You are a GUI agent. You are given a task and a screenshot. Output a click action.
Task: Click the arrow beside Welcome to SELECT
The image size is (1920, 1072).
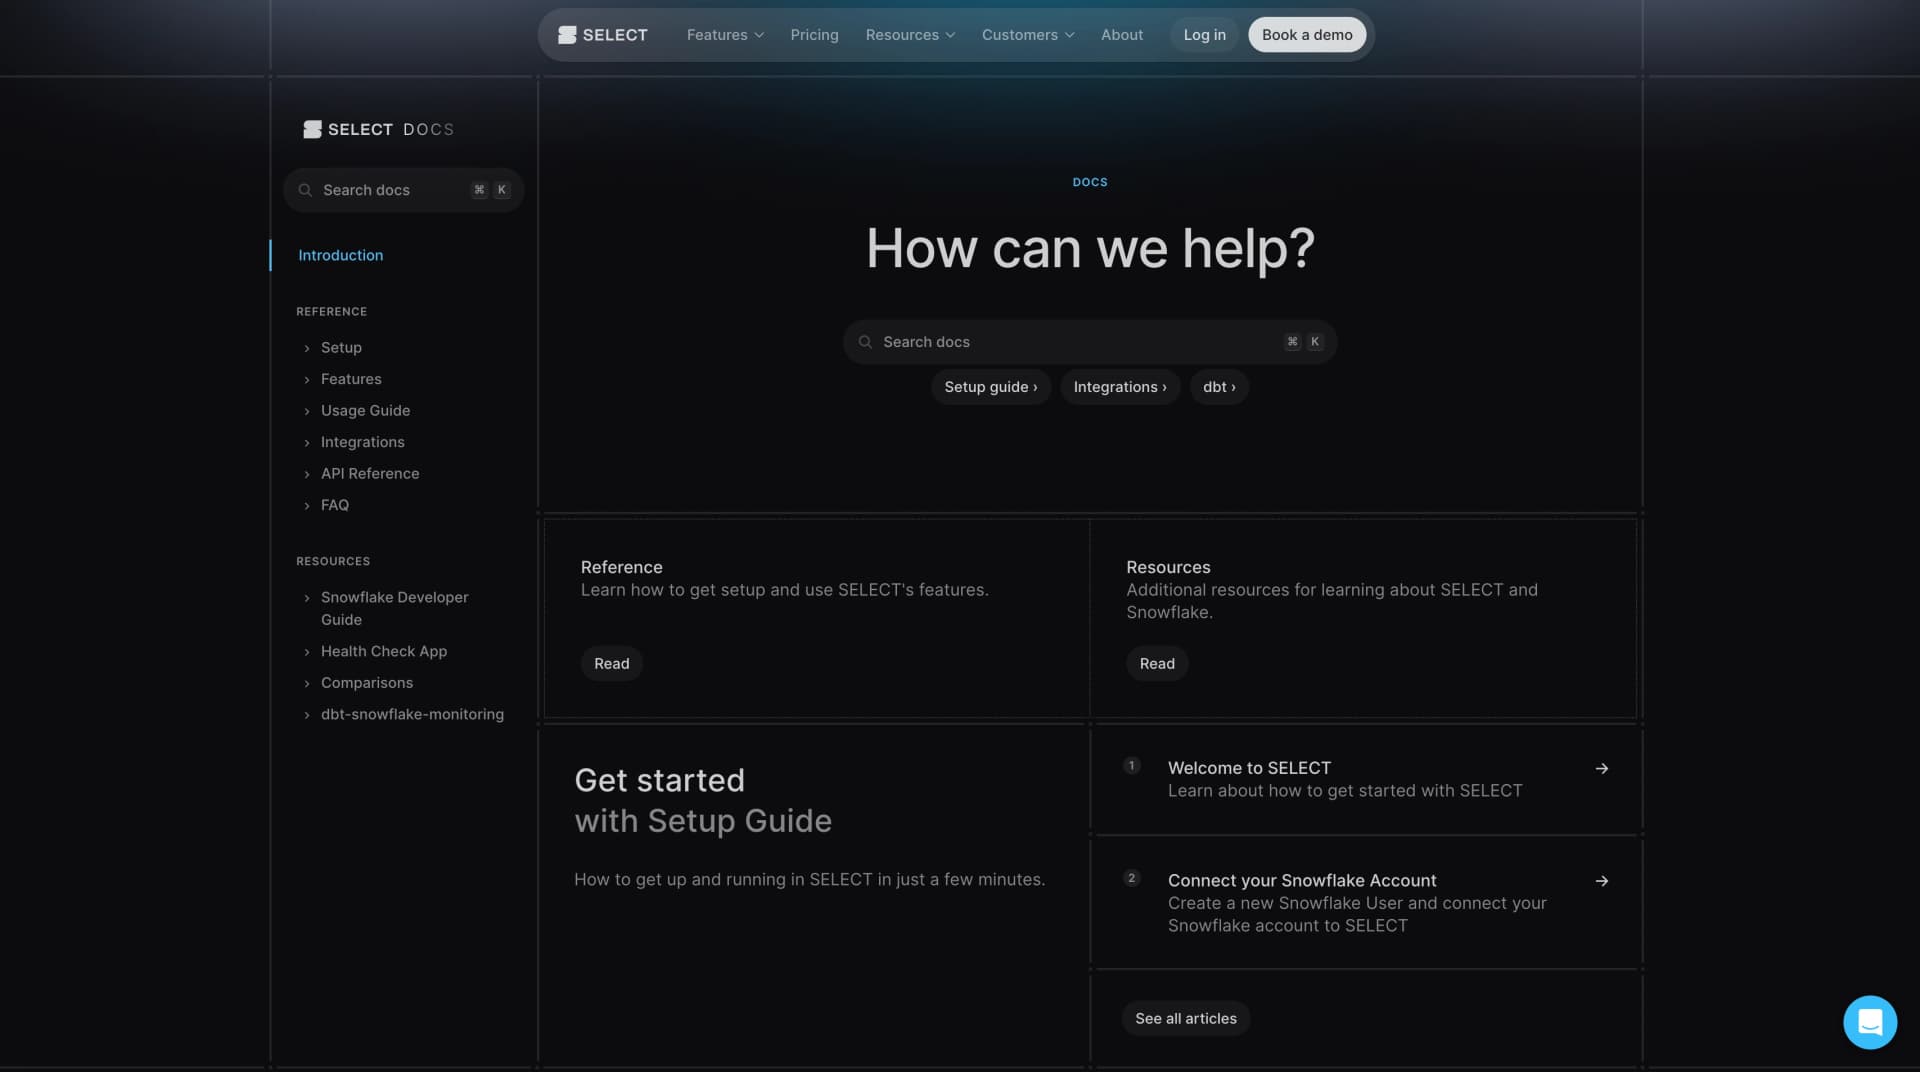(1601, 768)
